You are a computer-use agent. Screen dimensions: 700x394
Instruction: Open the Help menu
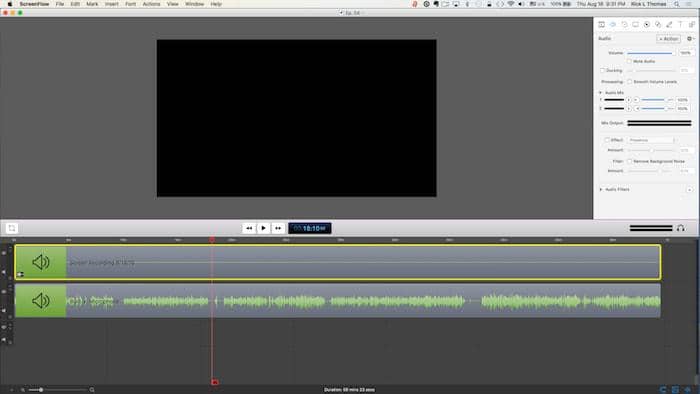click(x=216, y=4)
